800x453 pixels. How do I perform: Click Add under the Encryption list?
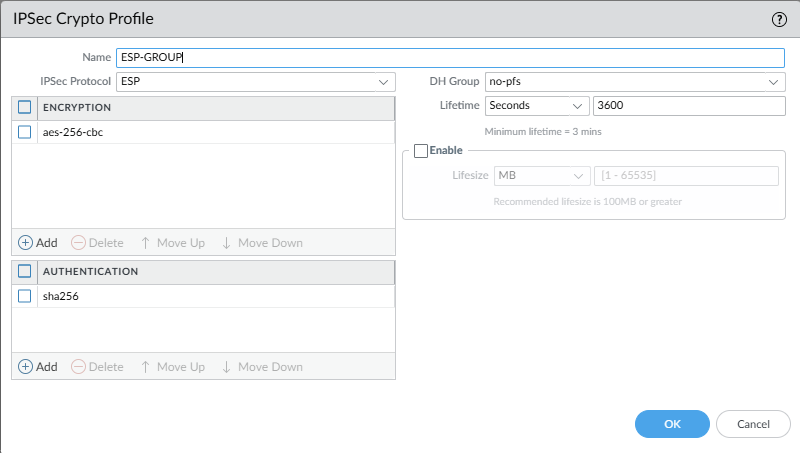pyautogui.click(x=38, y=243)
